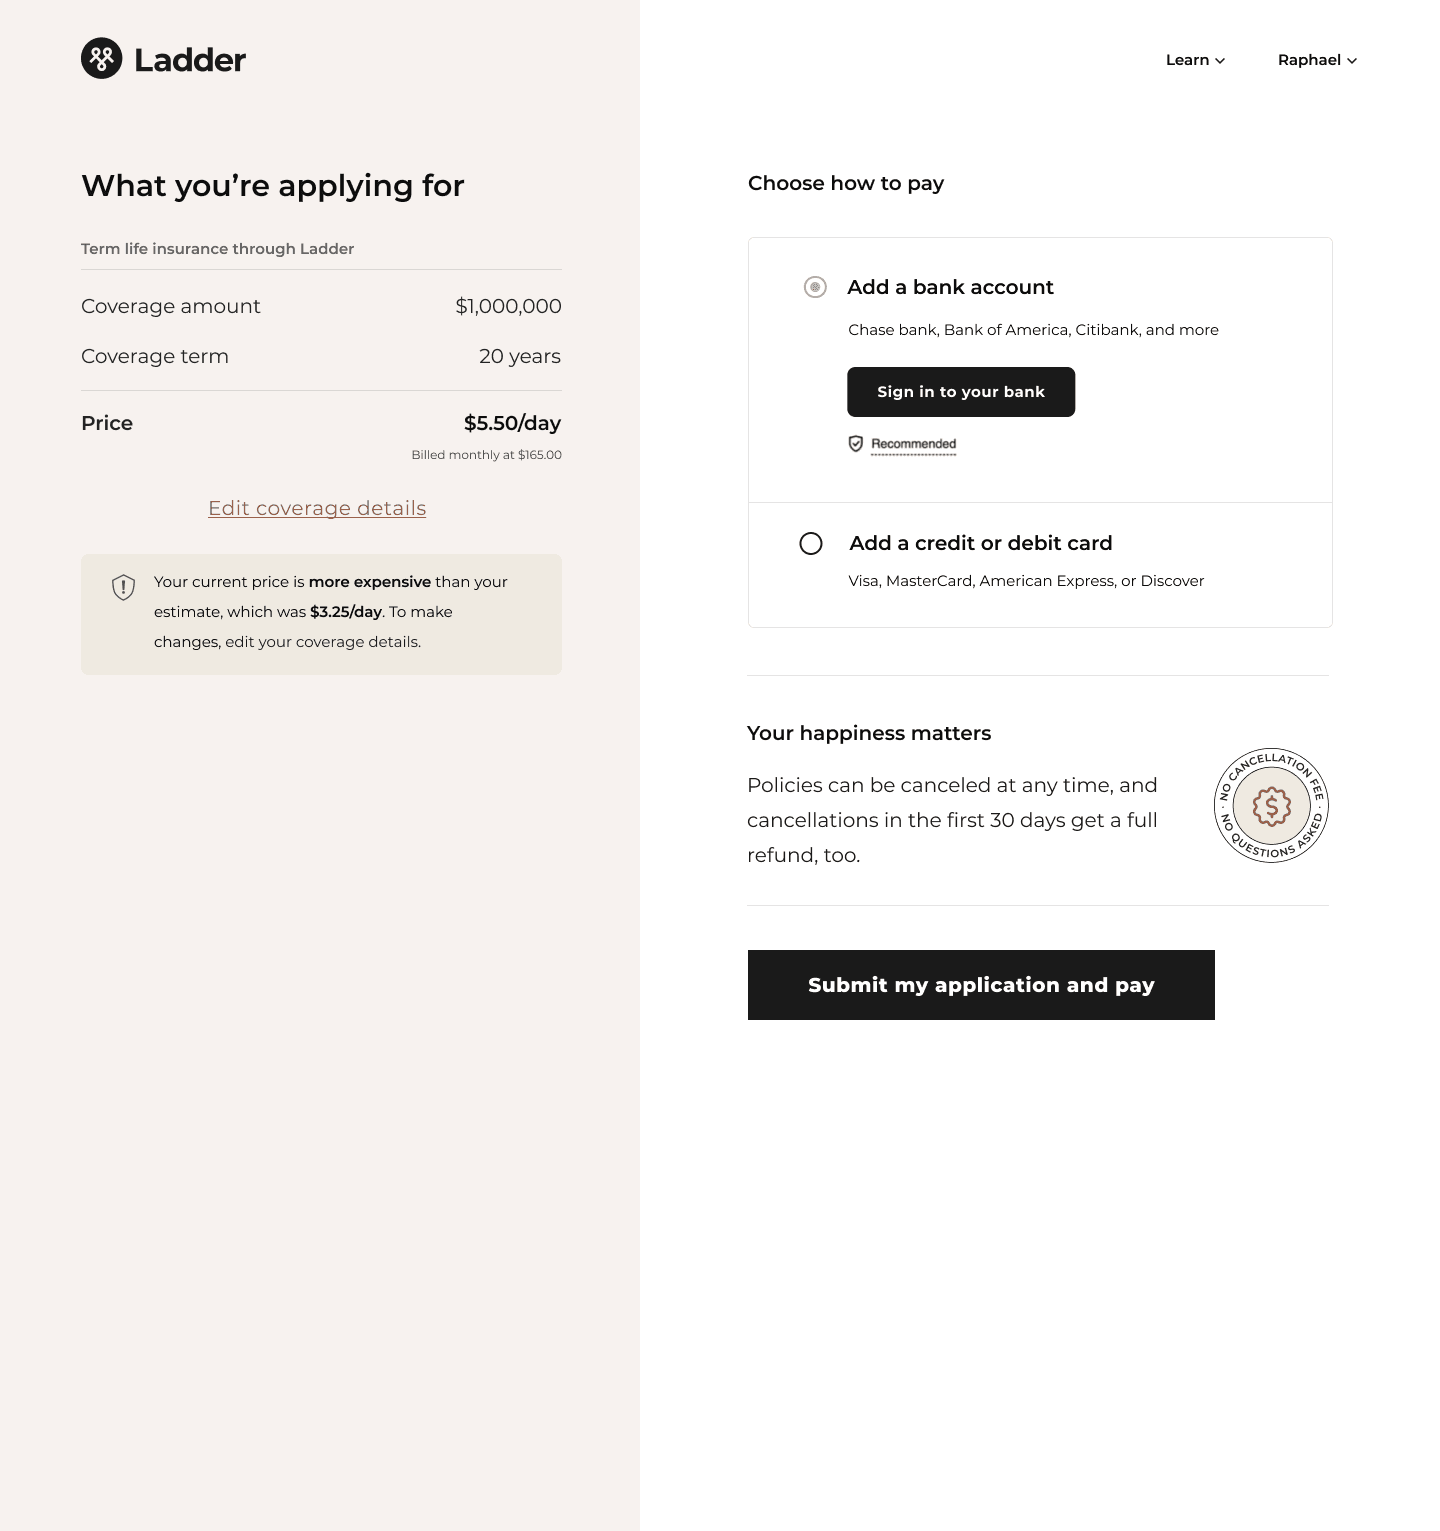Open the Learn menu

tap(1188, 60)
